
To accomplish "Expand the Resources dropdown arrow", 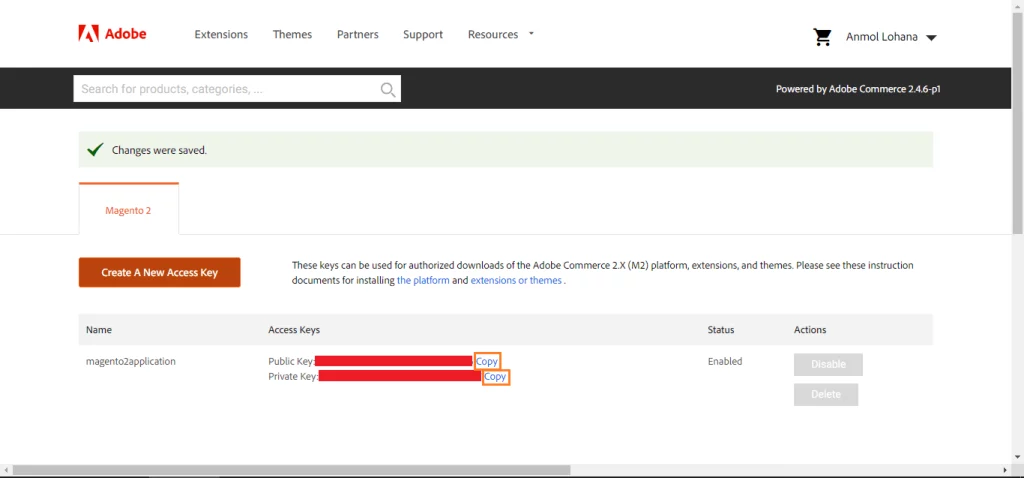I will coord(531,33).
